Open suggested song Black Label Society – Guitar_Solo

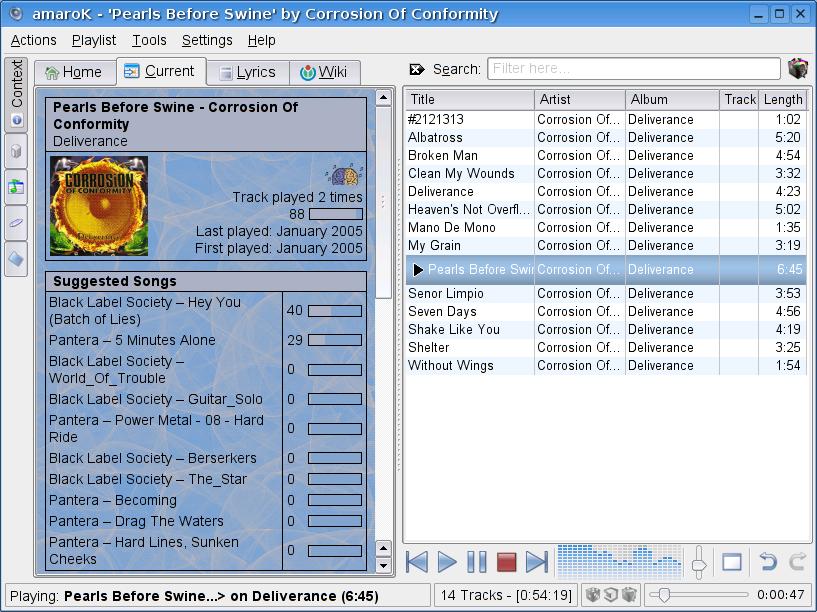(156, 399)
